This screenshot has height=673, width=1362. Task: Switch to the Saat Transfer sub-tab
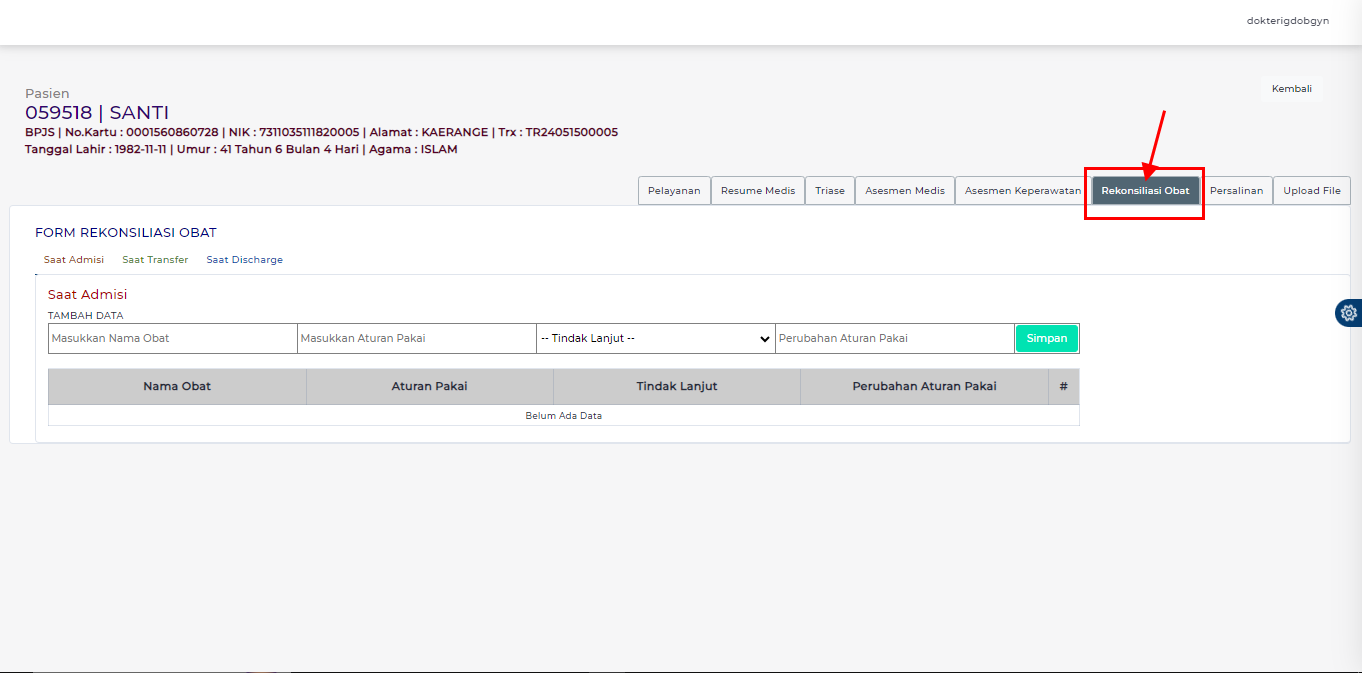click(155, 260)
